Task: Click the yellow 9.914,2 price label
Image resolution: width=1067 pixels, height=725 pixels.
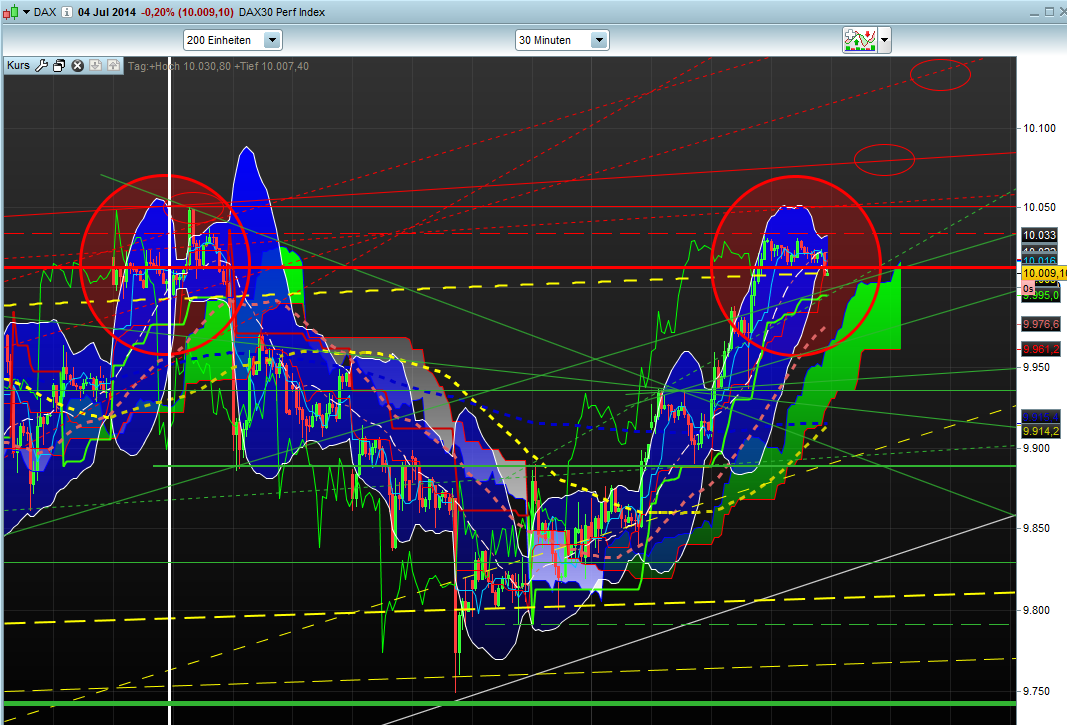Action: (x=1041, y=431)
